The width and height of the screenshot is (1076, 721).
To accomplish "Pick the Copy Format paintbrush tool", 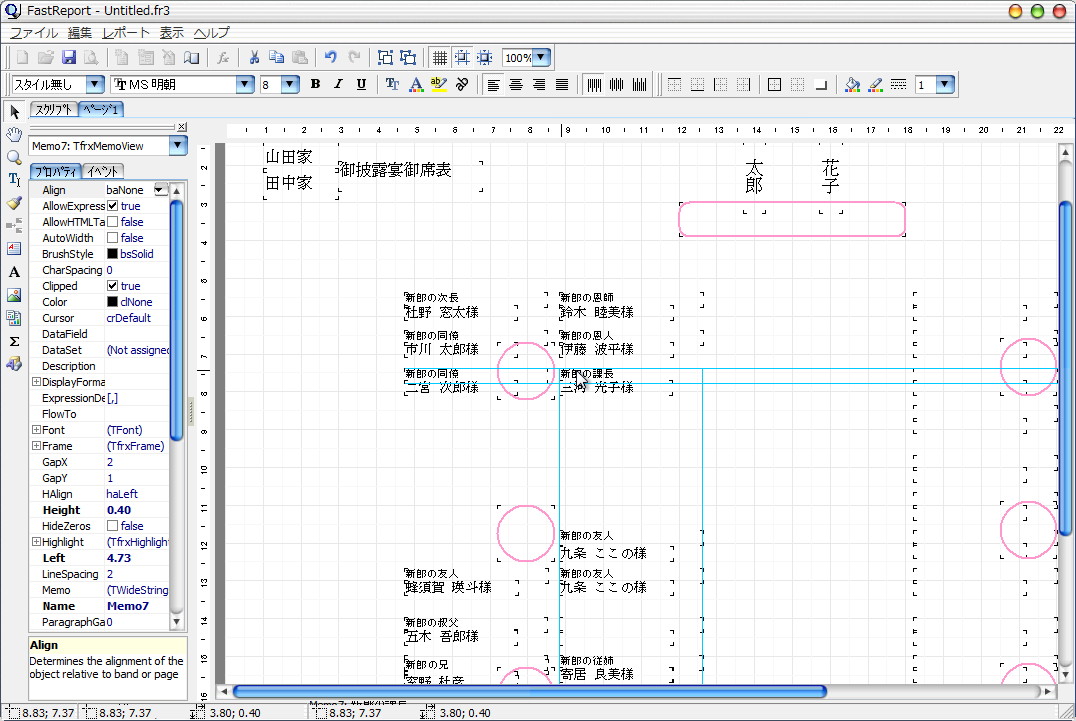I will click(x=14, y=203).
